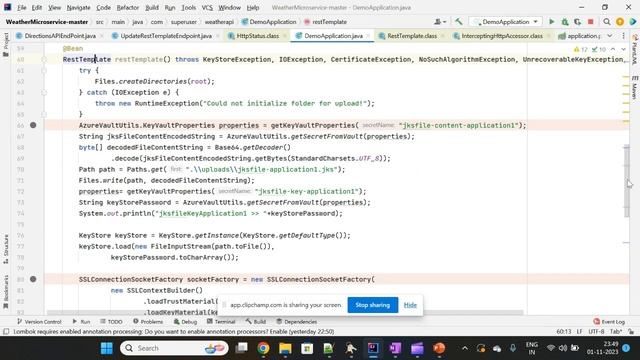Open the Problems tool window

pos(148,322)
